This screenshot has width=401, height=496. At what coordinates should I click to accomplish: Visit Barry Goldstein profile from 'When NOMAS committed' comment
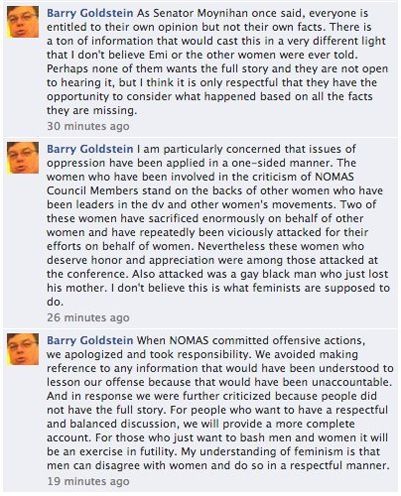click(x=90, y=340)
